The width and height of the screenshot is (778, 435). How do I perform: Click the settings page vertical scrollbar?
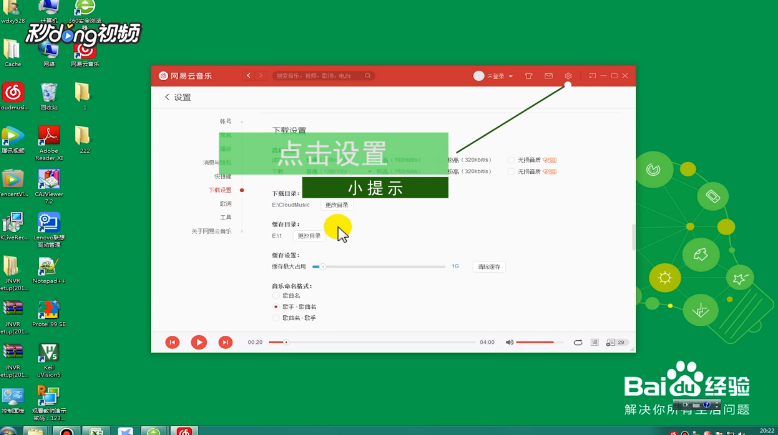[634, 237]
